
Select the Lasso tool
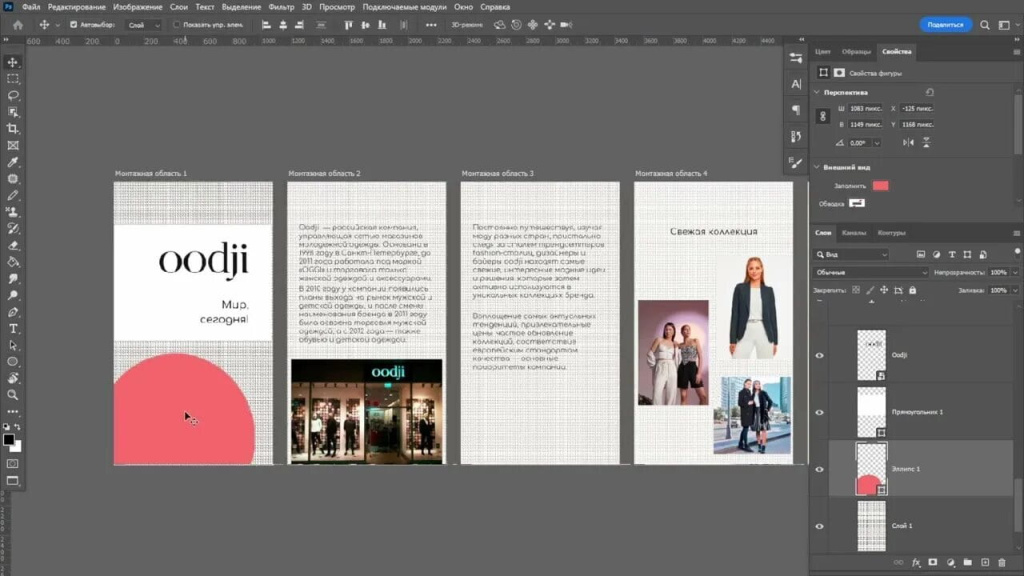click(12, 95)
